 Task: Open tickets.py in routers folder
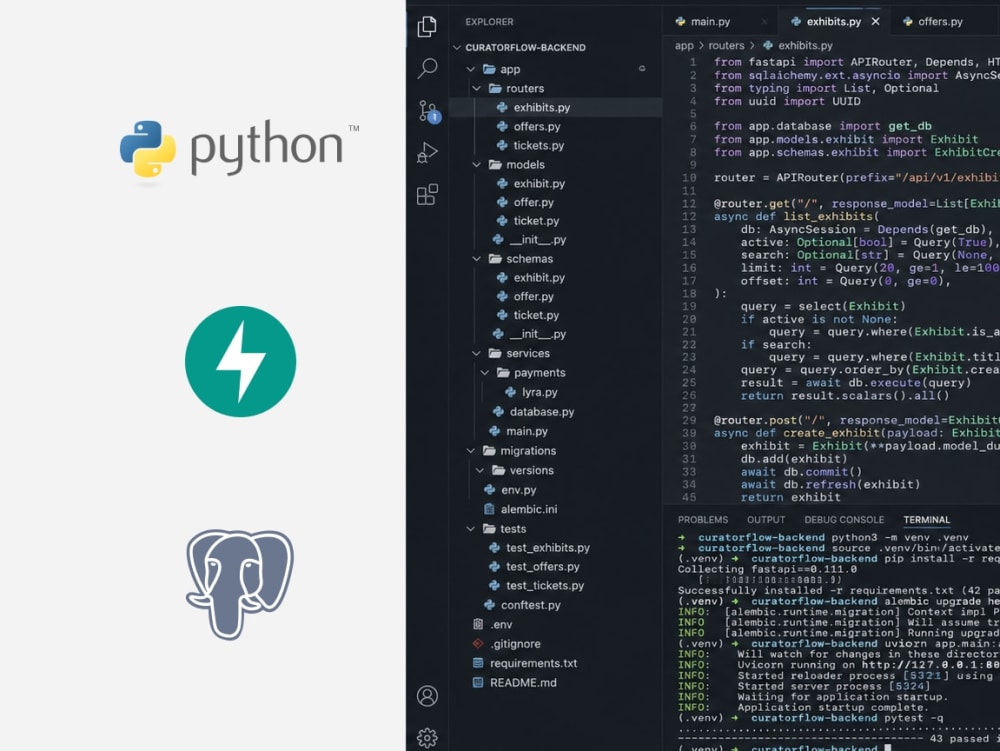point(539,146)
